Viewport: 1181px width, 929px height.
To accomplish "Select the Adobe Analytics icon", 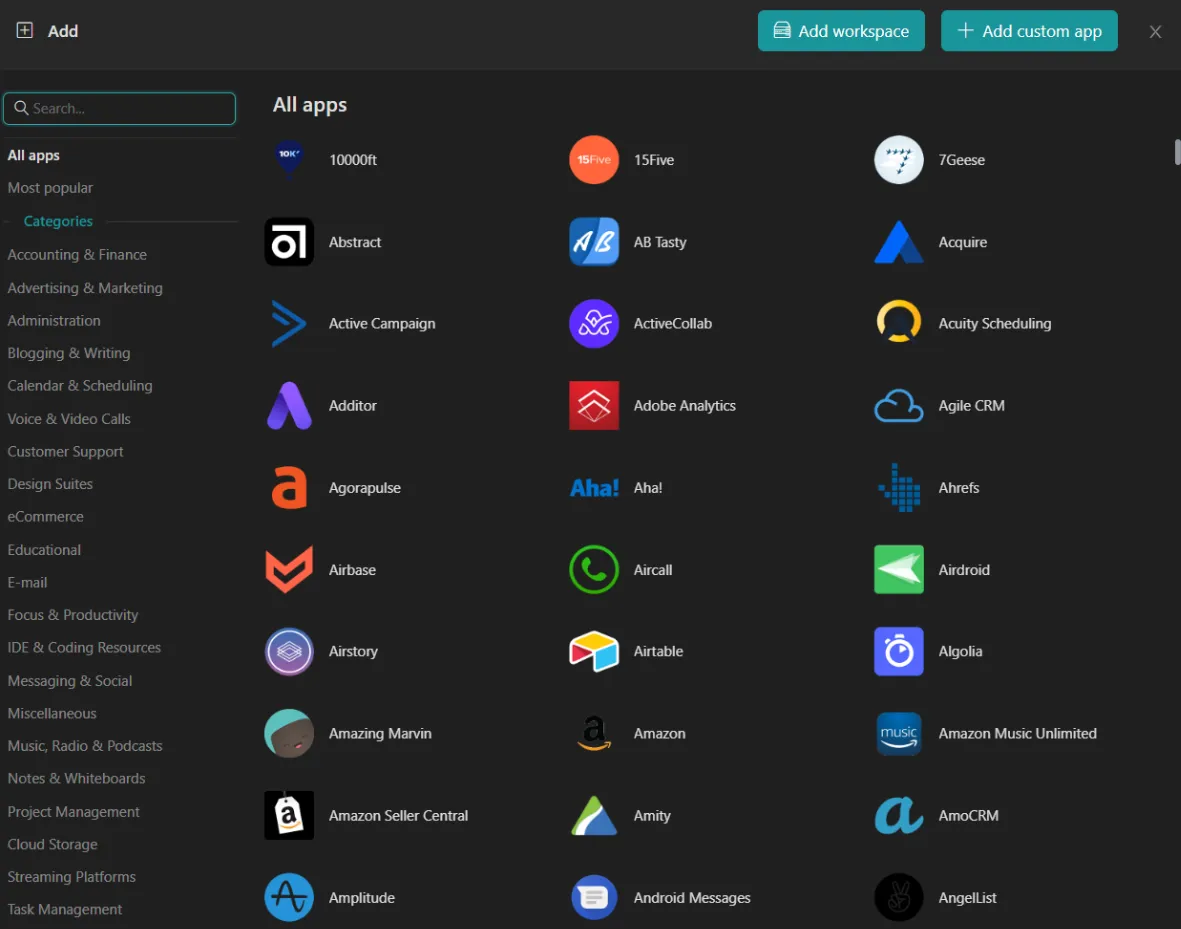I will 594,405.
